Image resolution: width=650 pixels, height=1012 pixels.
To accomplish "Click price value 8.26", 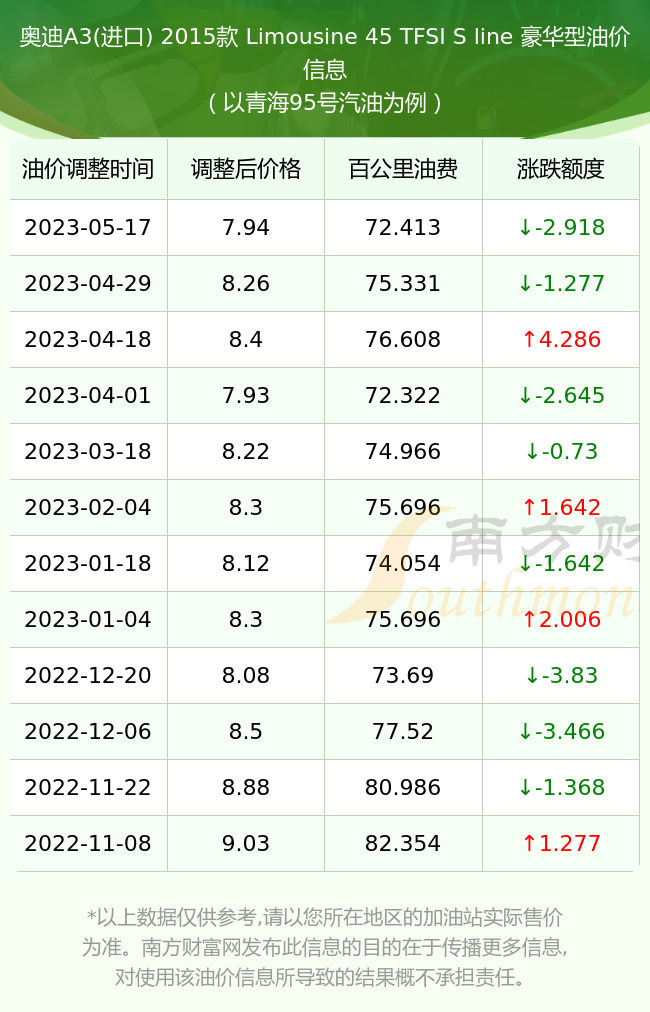I will pyautogui.click(x=246, y=283).
